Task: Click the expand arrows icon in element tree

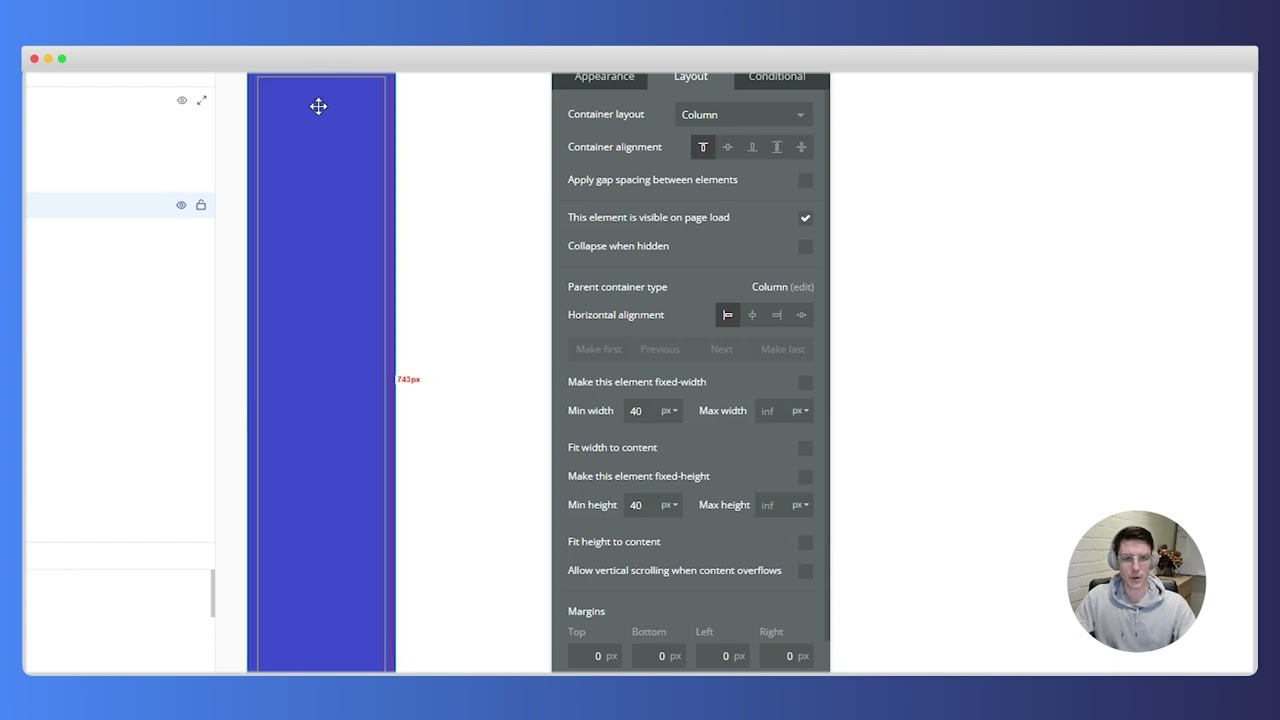Action: pos(202,101)
